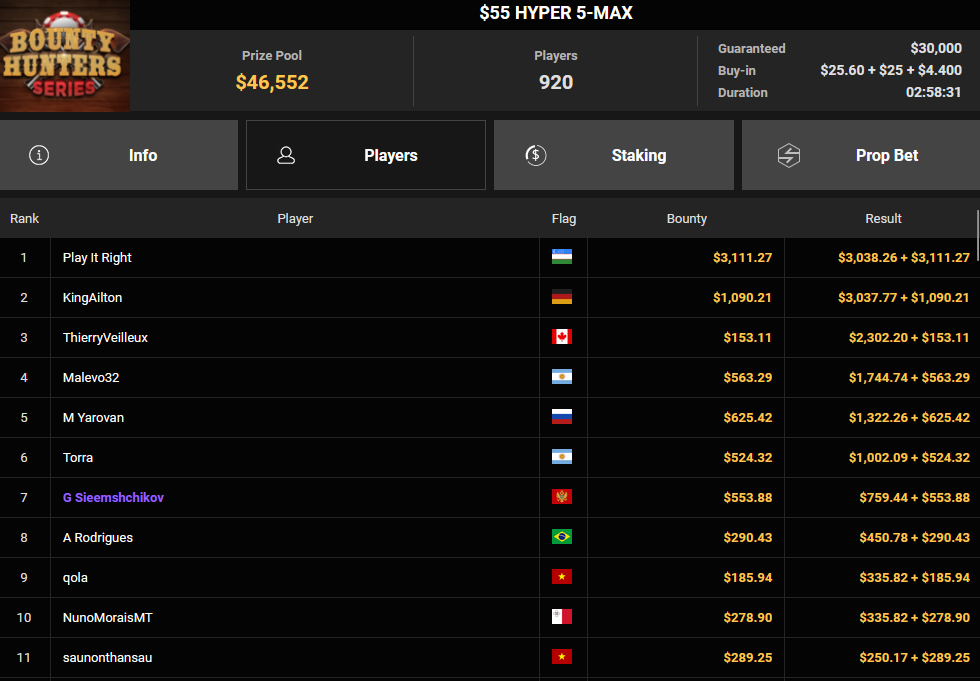Sort by the Bounty column header
980x681 pixels.
tap(686, 218)
